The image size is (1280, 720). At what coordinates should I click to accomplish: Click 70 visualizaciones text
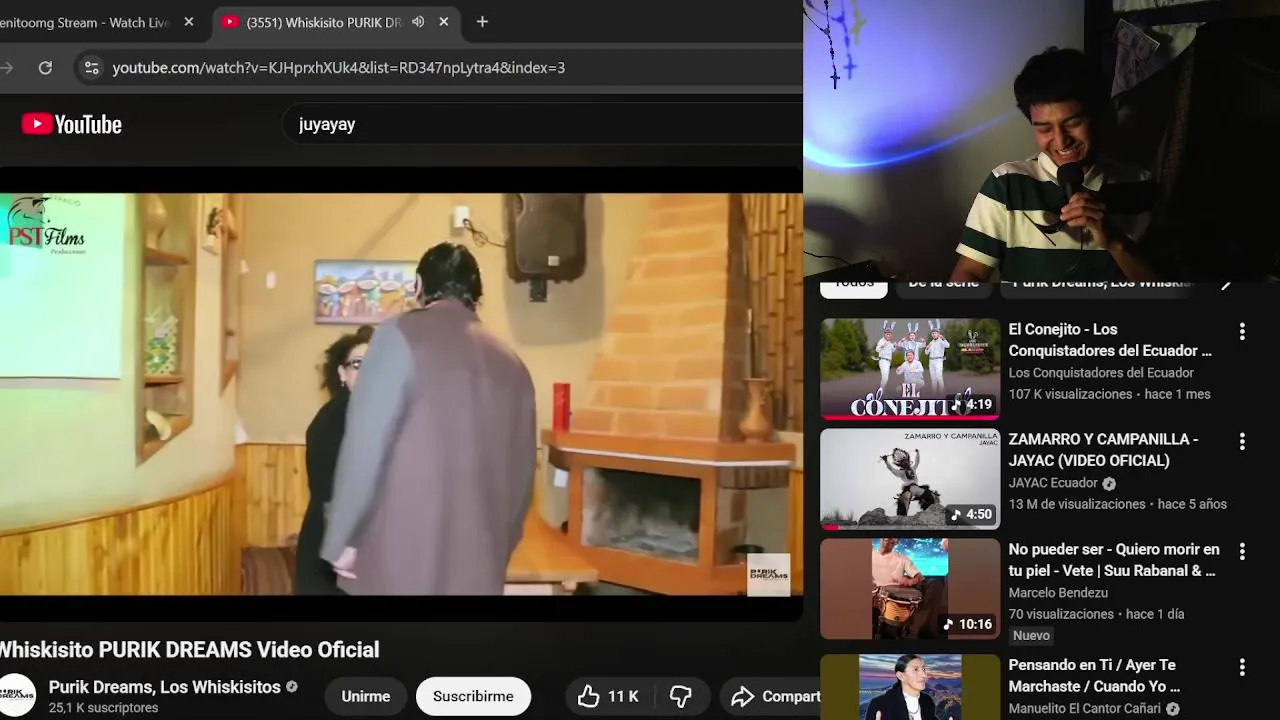click(x=1061, y=614)
